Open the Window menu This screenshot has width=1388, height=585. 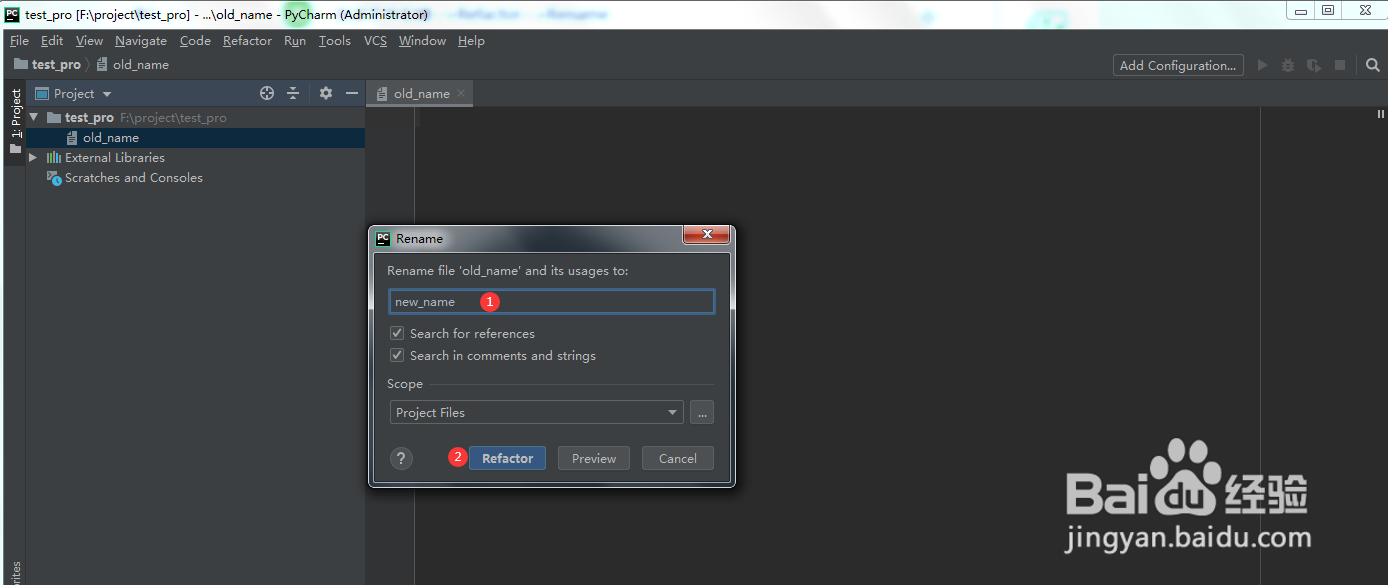pos(422,41)
